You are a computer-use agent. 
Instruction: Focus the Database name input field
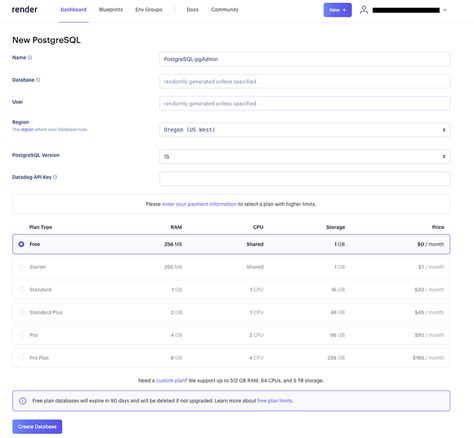pyautogui.click(x=304, y=81)
